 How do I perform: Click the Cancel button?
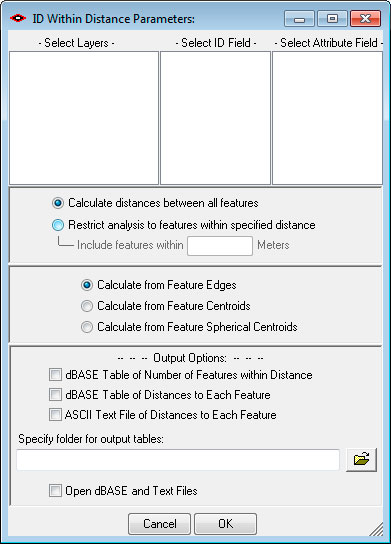[159, 524]
